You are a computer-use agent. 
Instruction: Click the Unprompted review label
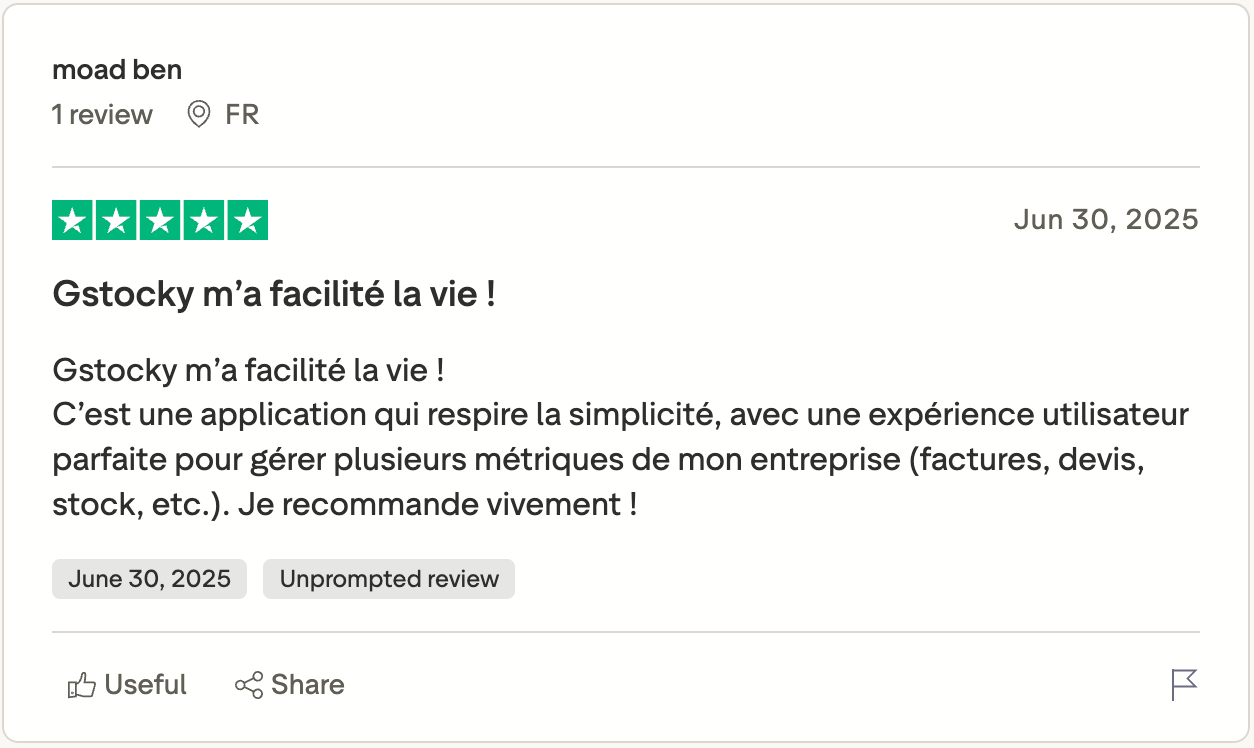[x=388, y=578]
